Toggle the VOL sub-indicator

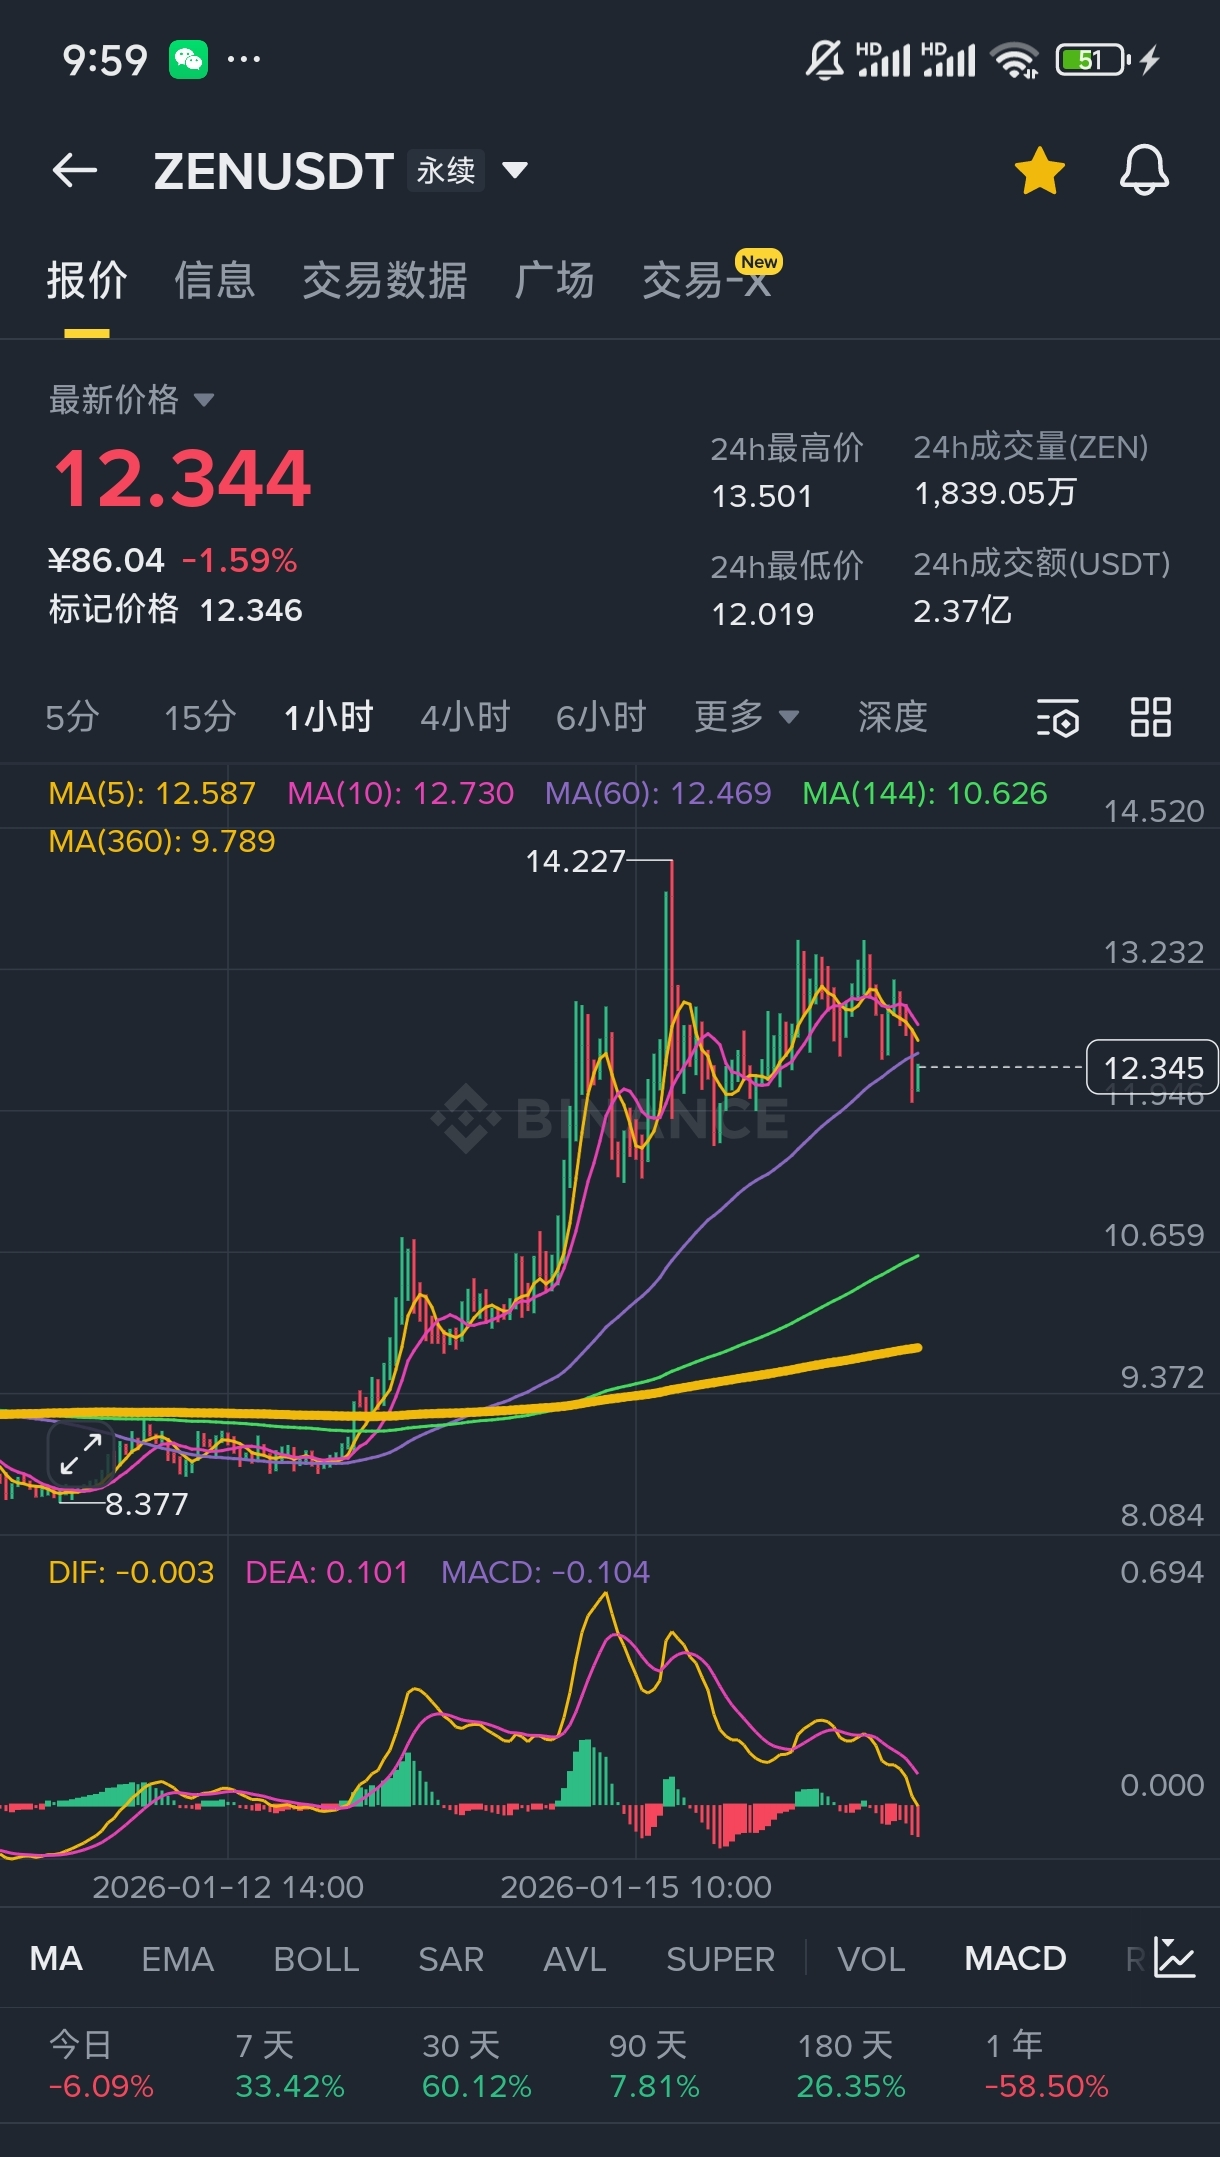pos(871,1959)
